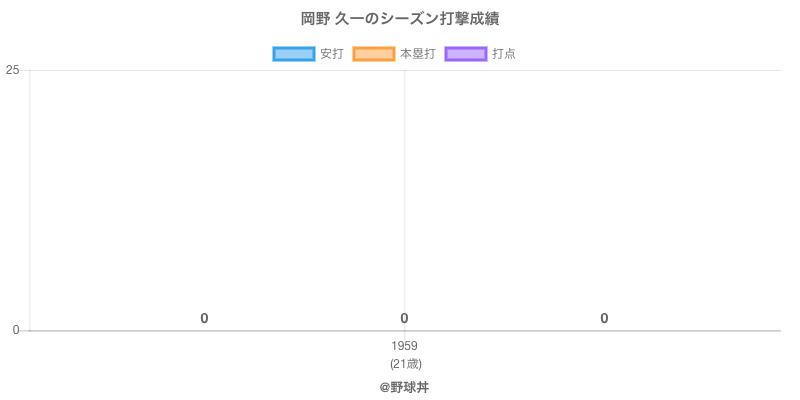Select the 0 tick label on the y-axis
The image size is (800, 400).
coord(16,330)
